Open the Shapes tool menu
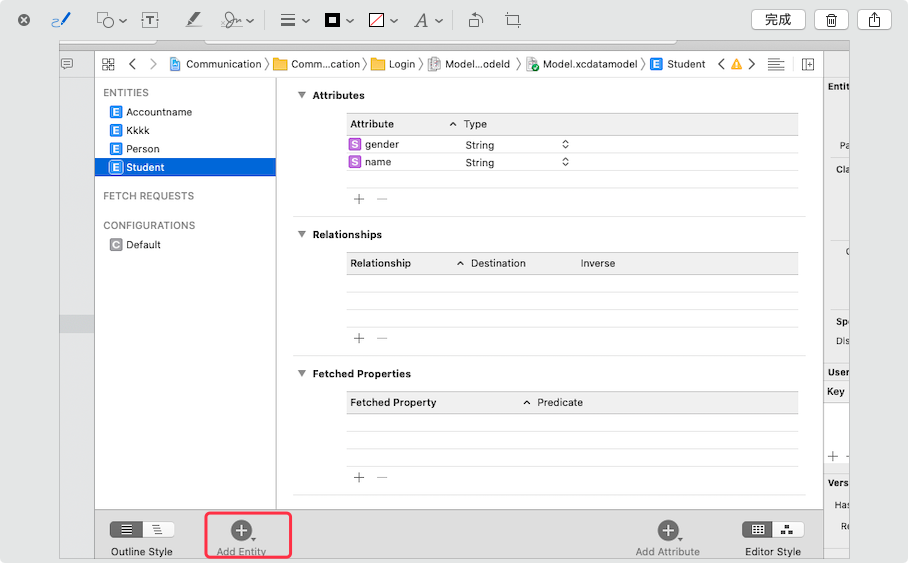This screenshot has height=563, width=908. (x=111, y=20)
